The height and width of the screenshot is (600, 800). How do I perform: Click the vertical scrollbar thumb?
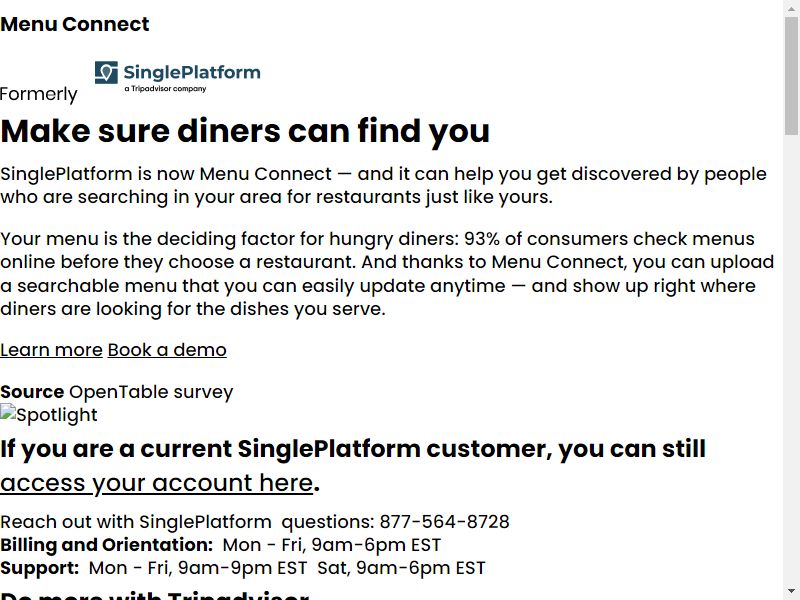[791, 77]
